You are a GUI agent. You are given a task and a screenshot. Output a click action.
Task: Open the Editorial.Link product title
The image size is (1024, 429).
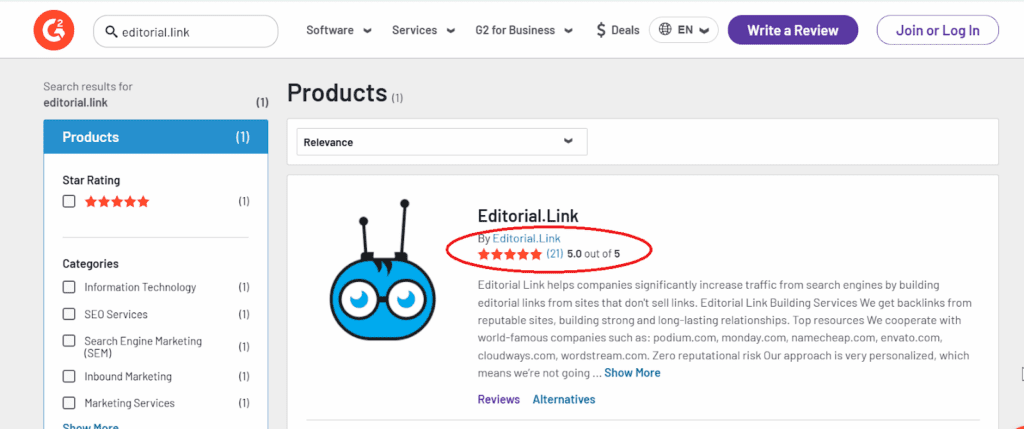pos(528,215)
